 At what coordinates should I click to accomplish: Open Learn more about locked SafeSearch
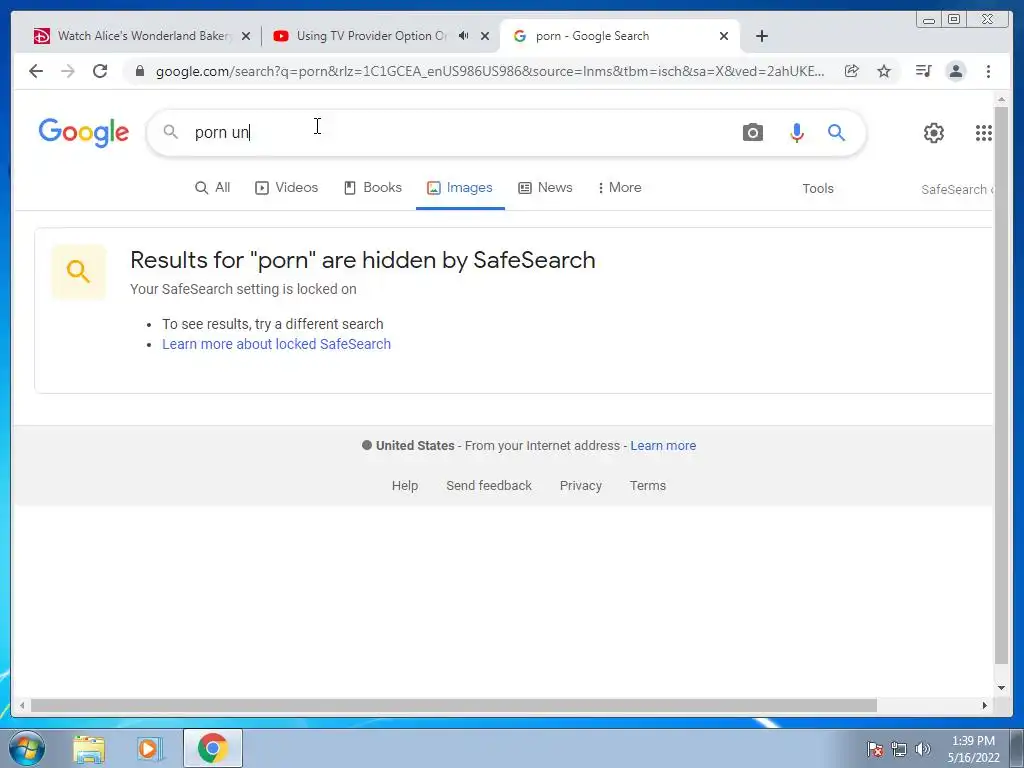point(276,344)
